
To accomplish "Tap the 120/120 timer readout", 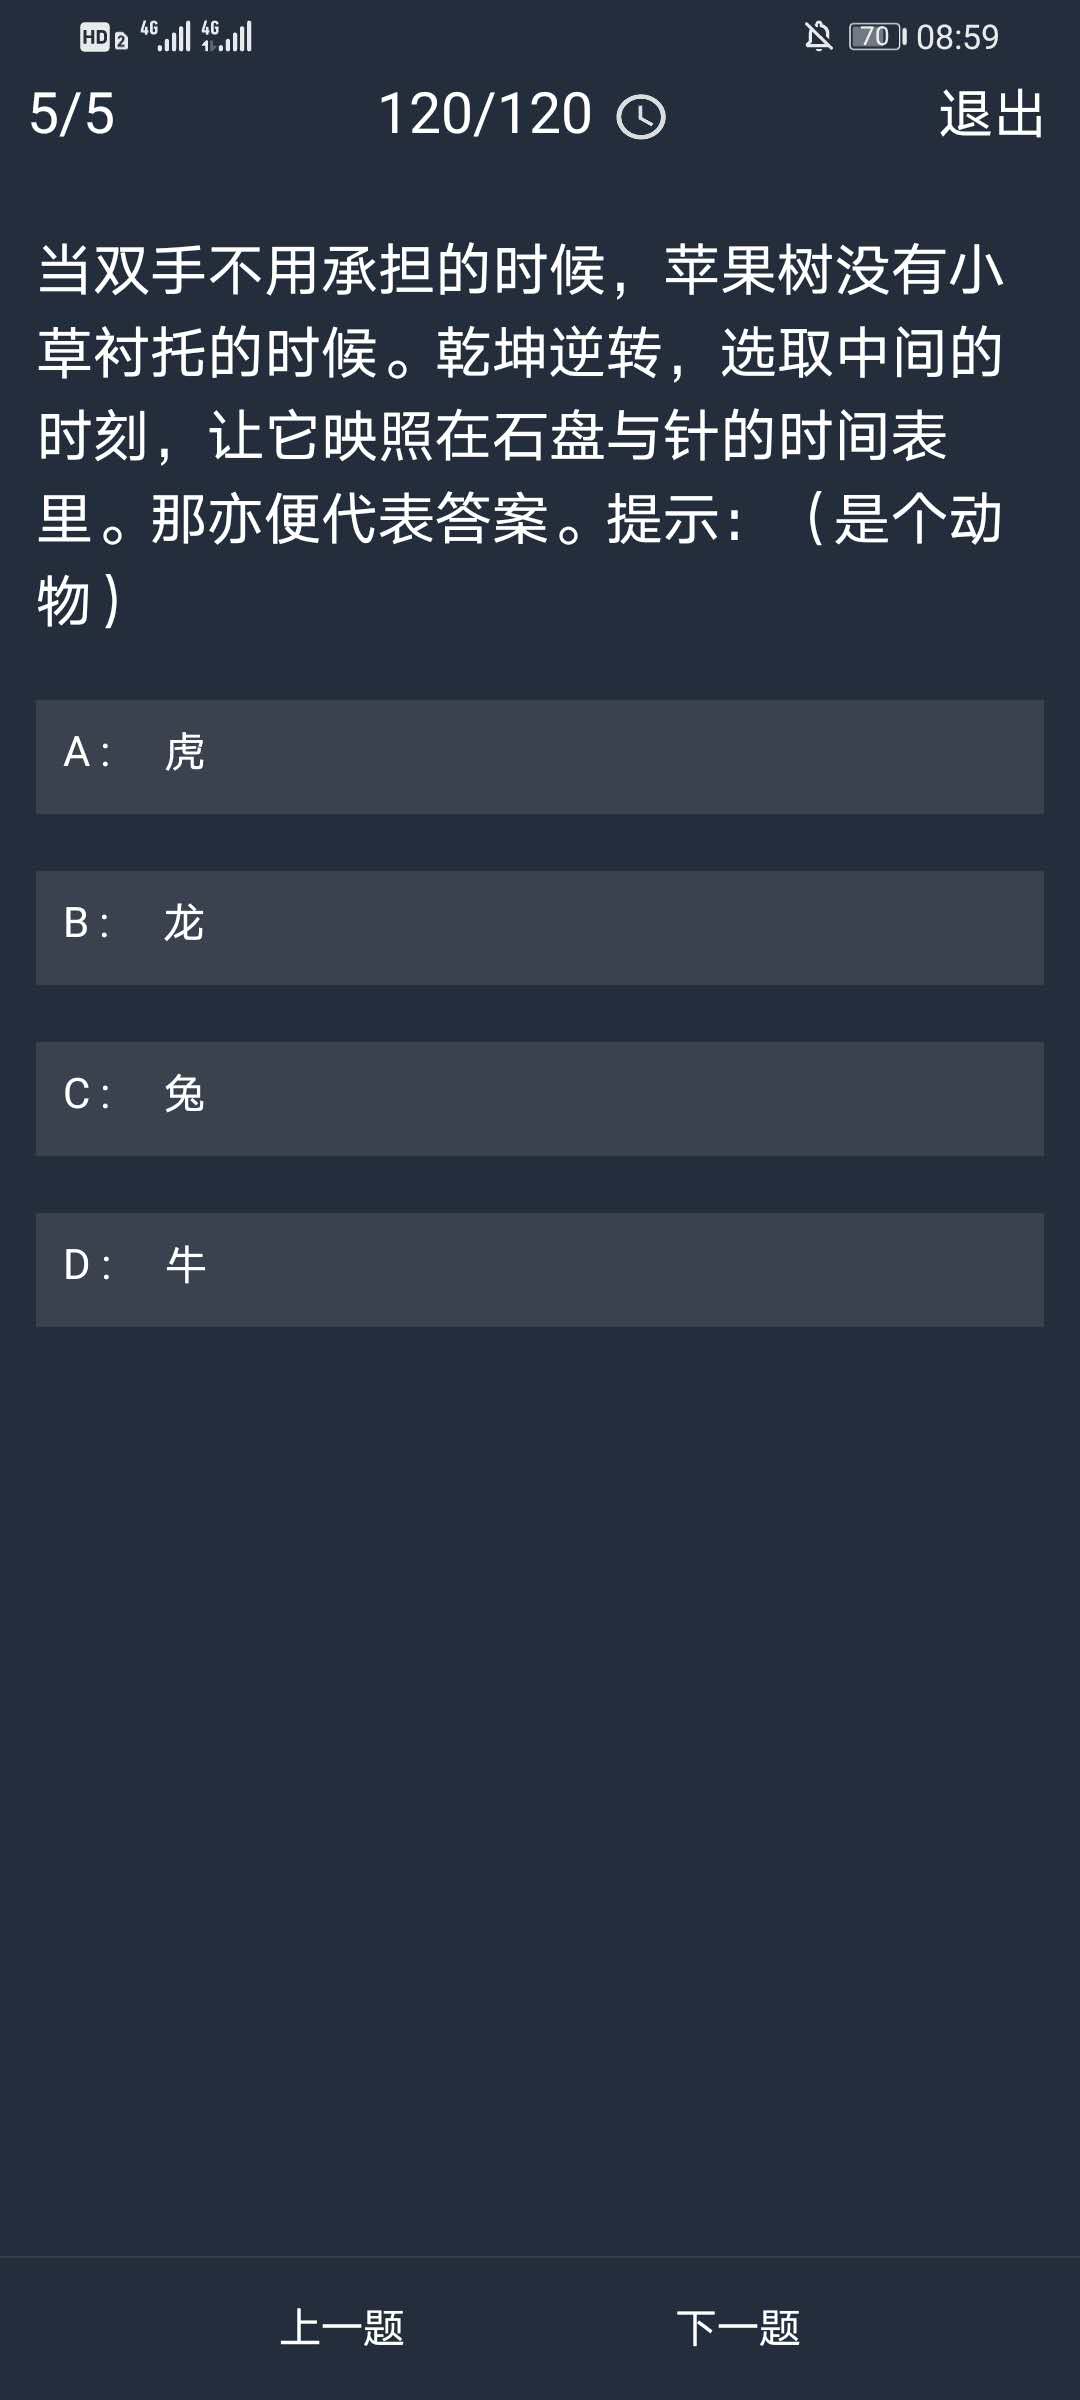I will tap(486, 114).
